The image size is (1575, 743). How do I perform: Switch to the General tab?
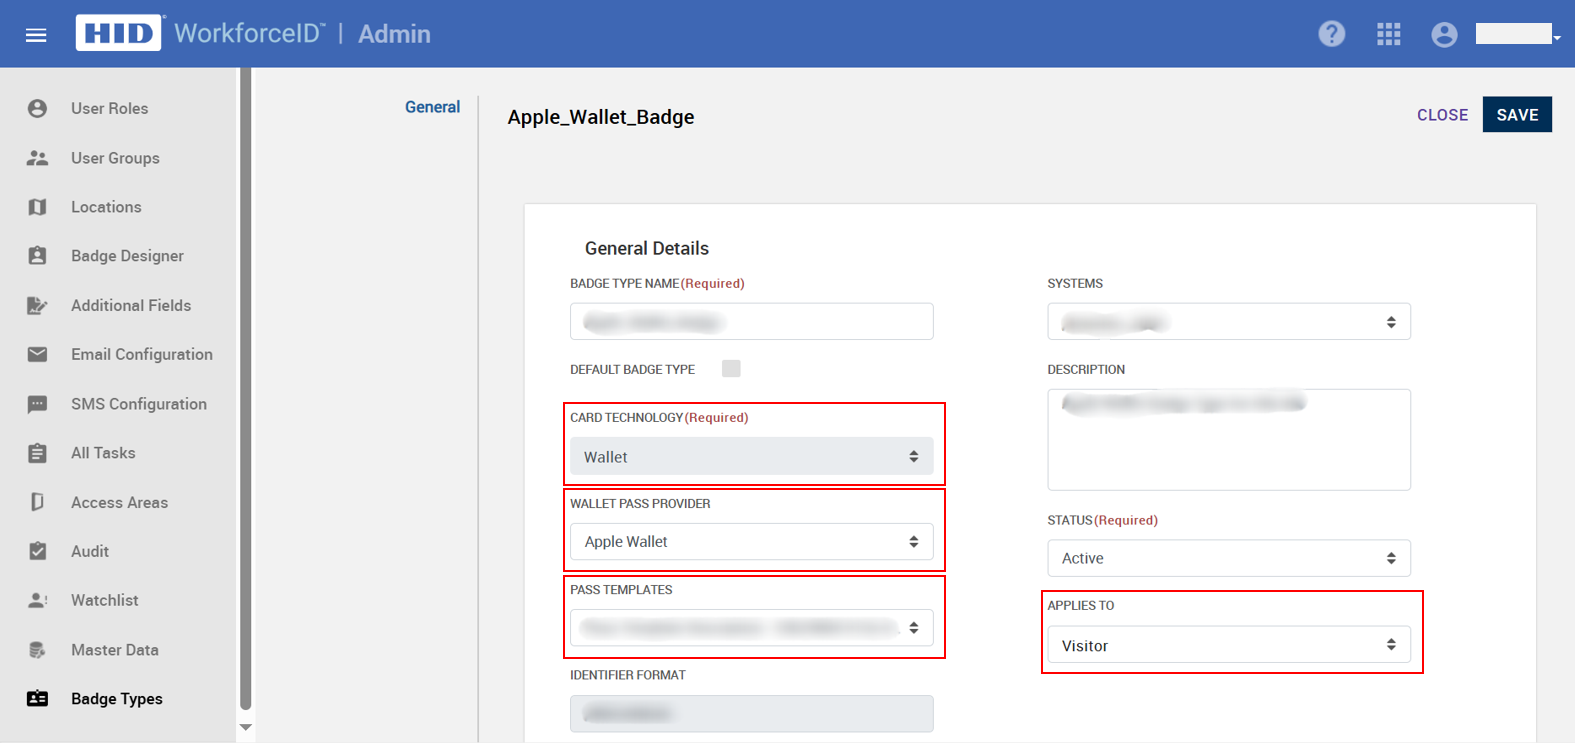(x=432, y=107)
